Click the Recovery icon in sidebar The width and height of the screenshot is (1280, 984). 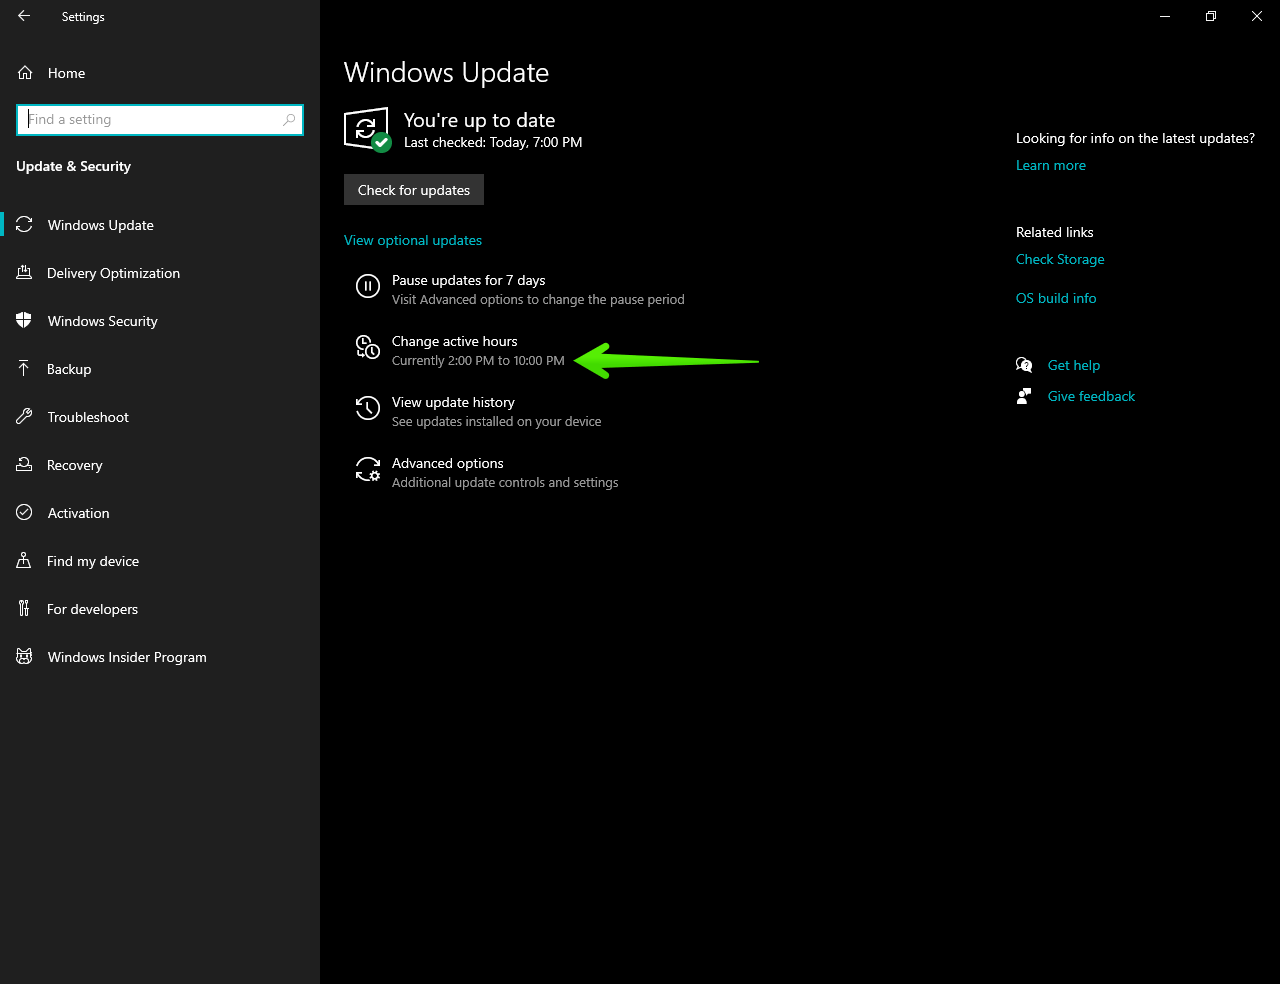point(24,465)
